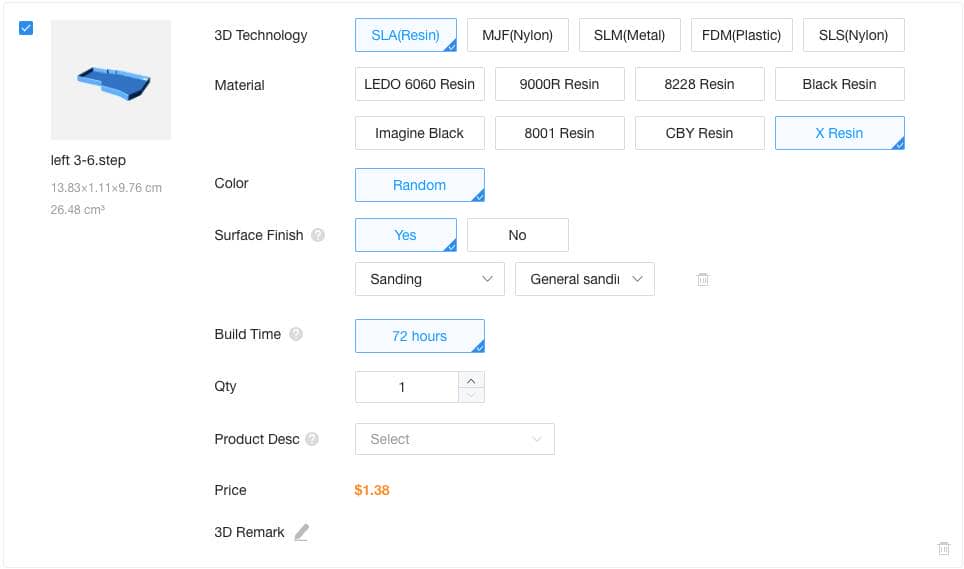964x569 pixels.
Task: Open the General sanding dropdown
Action: [584, 279]
